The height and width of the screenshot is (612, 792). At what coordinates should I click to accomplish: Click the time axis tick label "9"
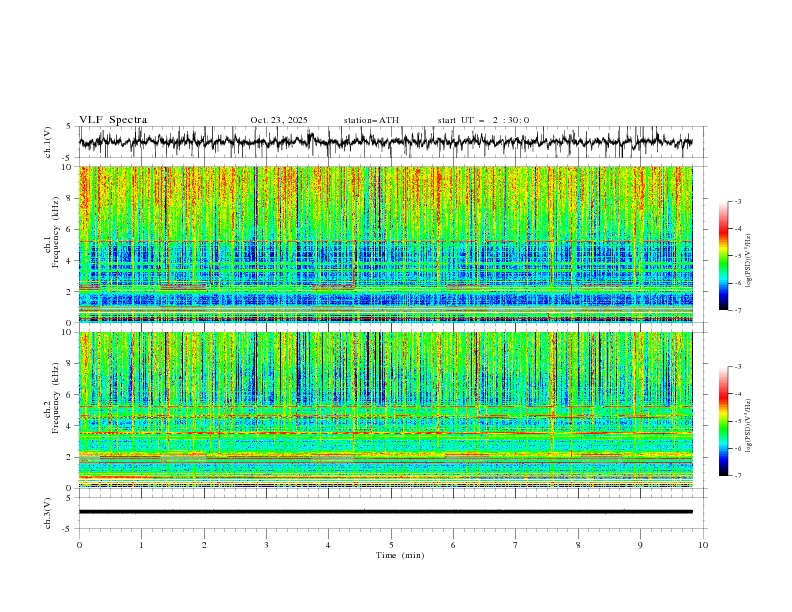tap(640, 545)
